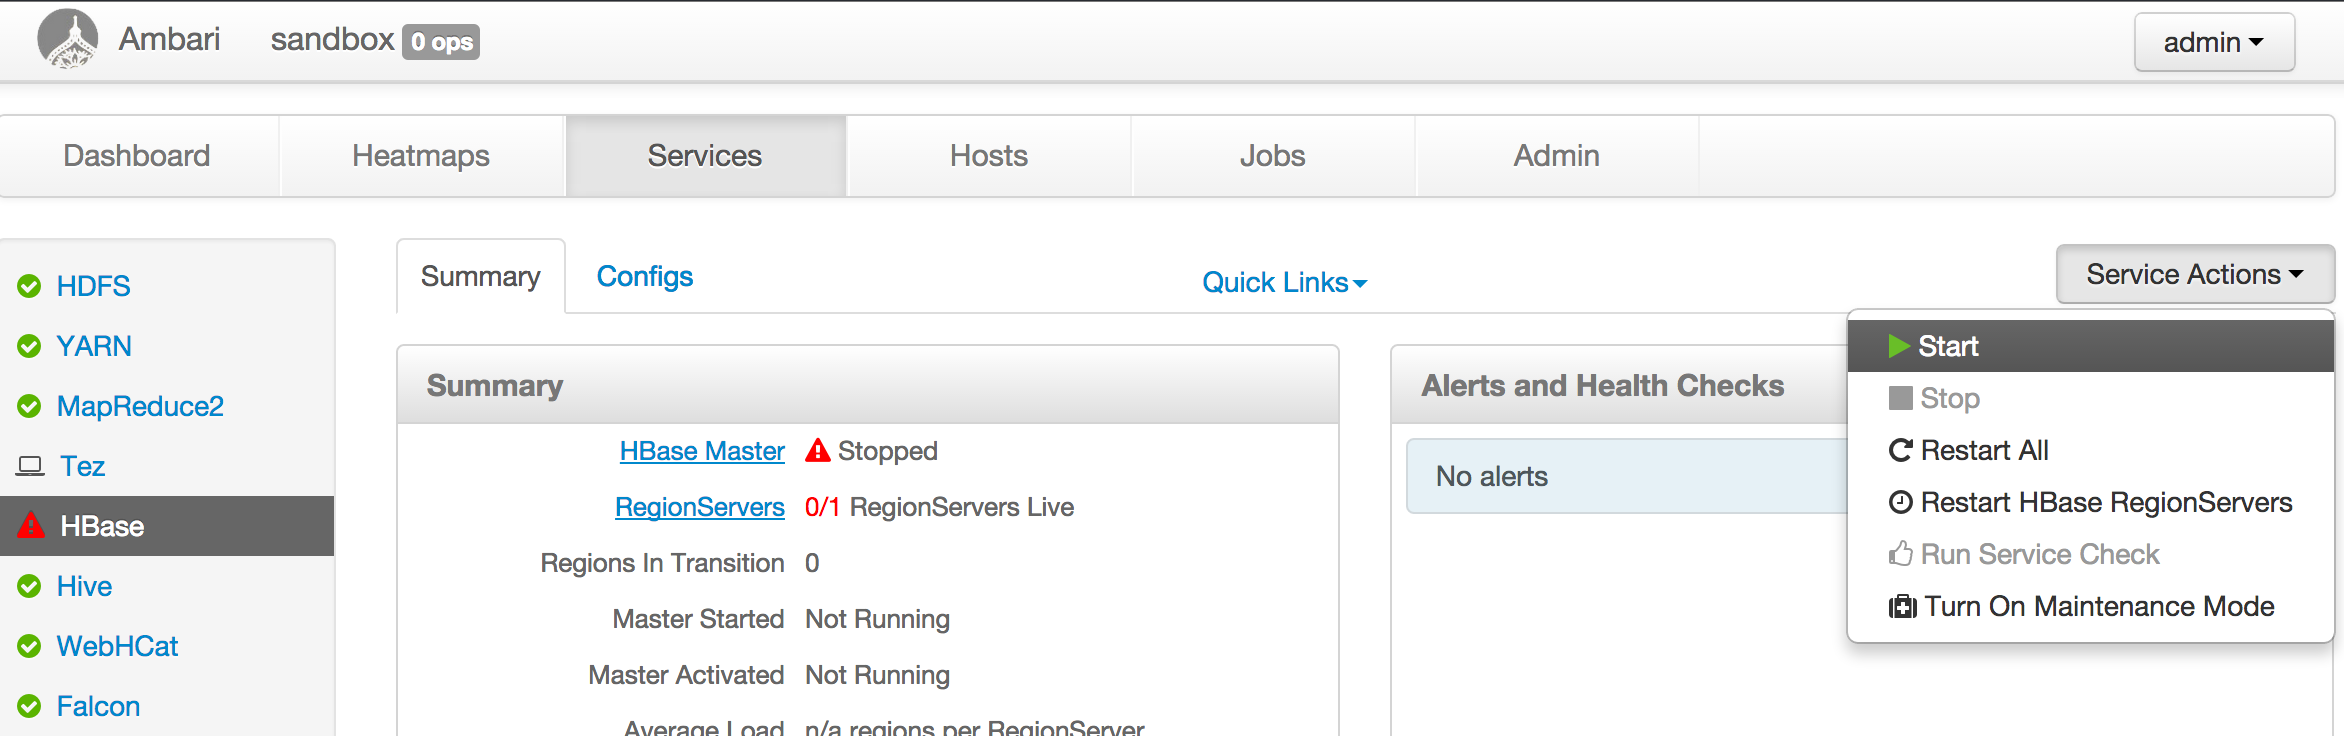The height and width of the screenshot is (736, 2344).
Task: Click the green play icon for Start
Action: [1899, 346]
